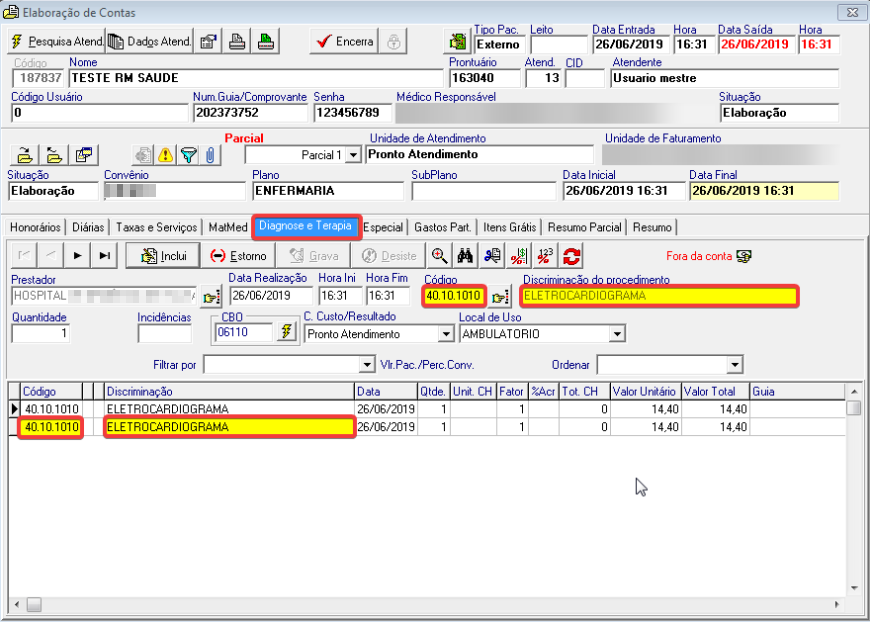The width and height of the screenshot is (870, 622).
Task: Click the yellow warning triangle icon
Action: tap(165, 155)
